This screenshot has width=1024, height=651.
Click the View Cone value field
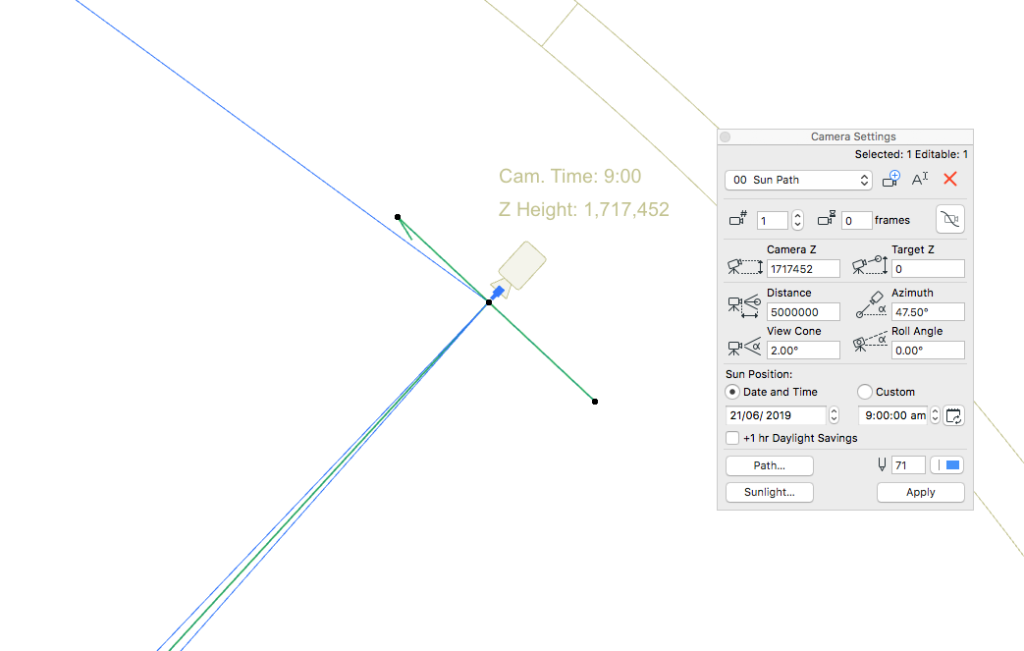[x=803, y=351]
